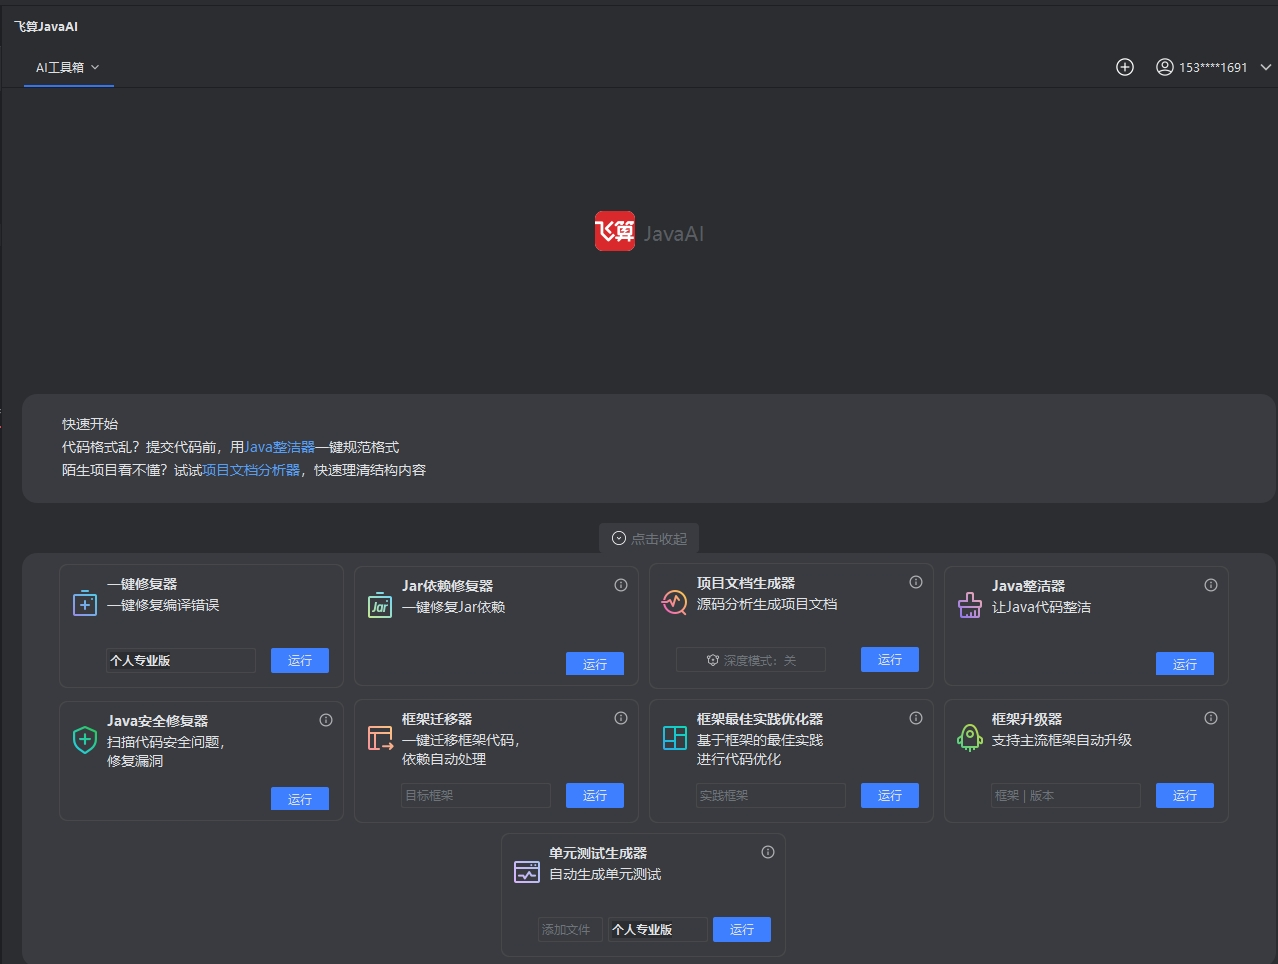1278x964 pixels.
Task: Open the user account avatar icon
Action: (1164, 67)
